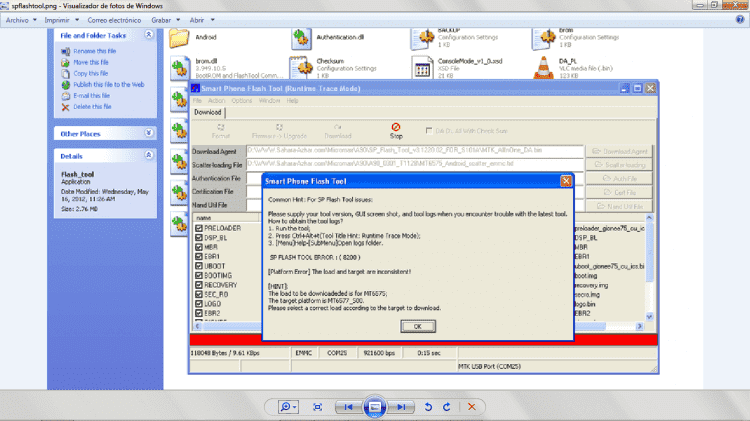Click the Download Agent path field
The height and width of the screenshot is (421, 750).
(x=415, y=151)
